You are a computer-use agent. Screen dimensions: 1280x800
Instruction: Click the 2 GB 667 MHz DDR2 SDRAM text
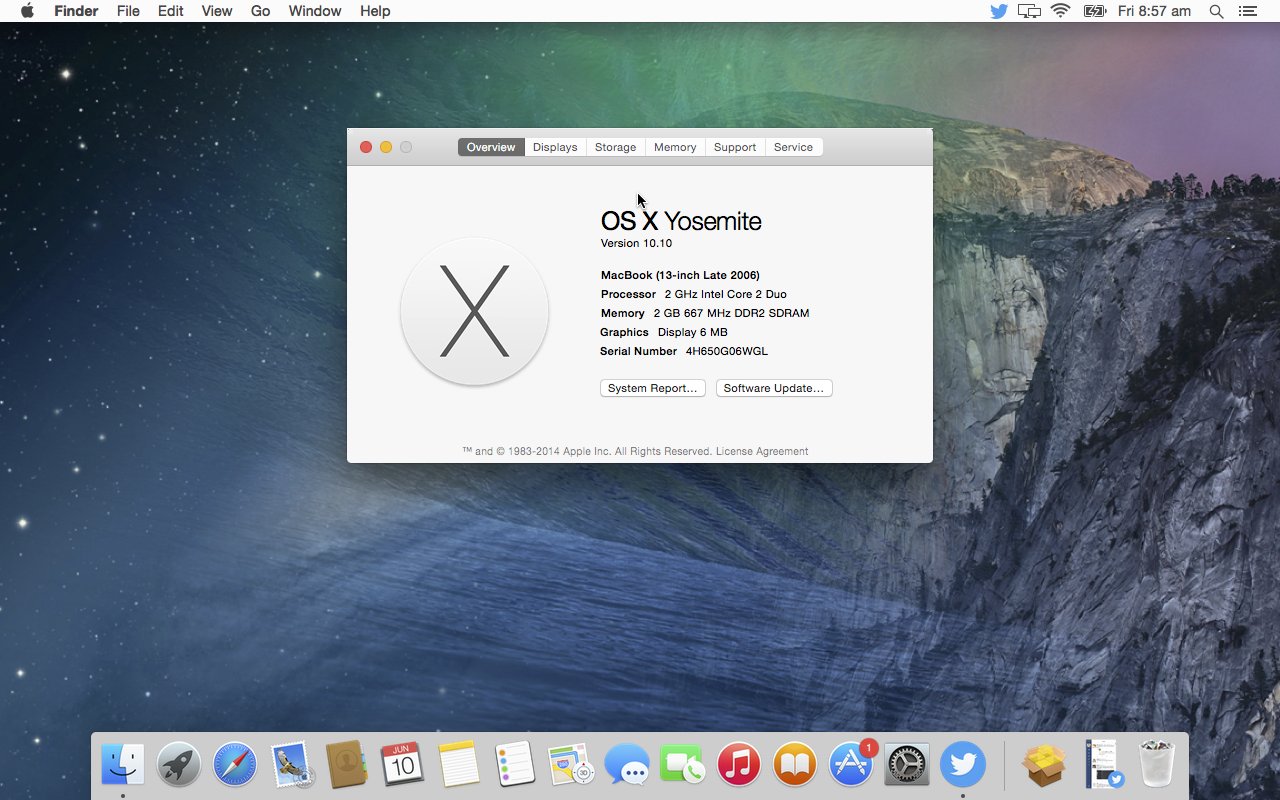(731, 313)
